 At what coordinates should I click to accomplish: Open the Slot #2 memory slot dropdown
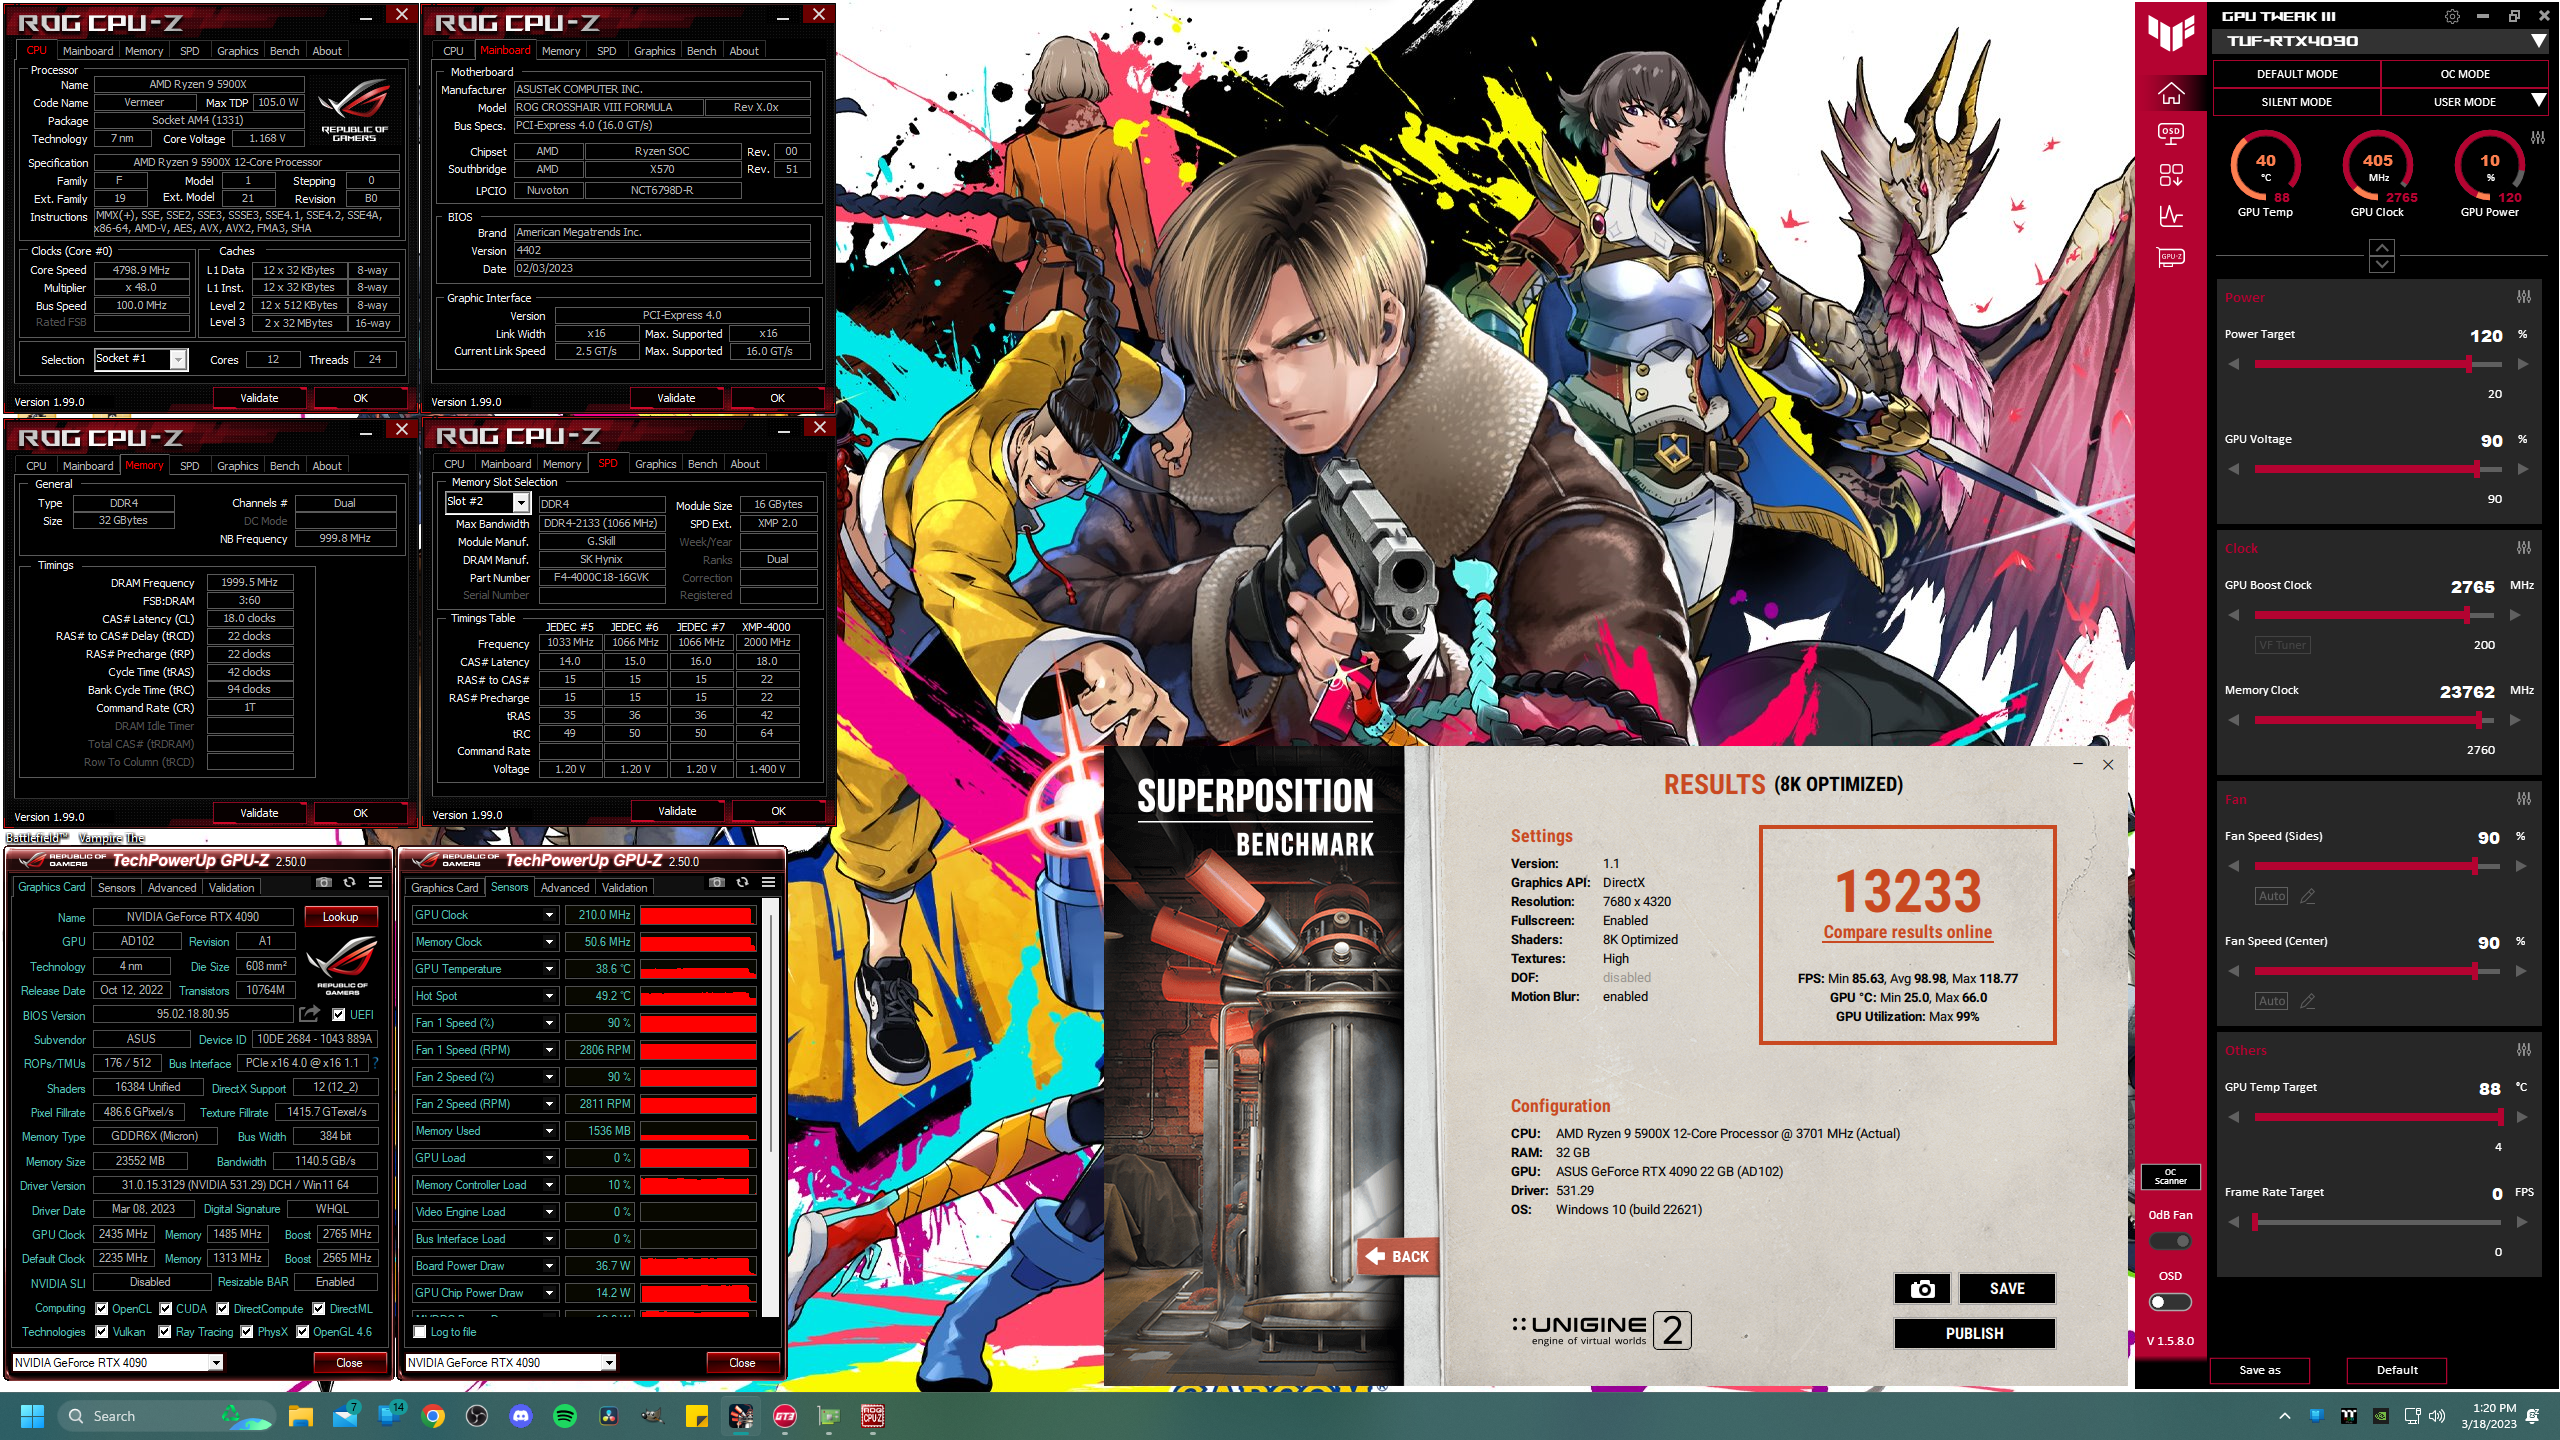(521, 502)
